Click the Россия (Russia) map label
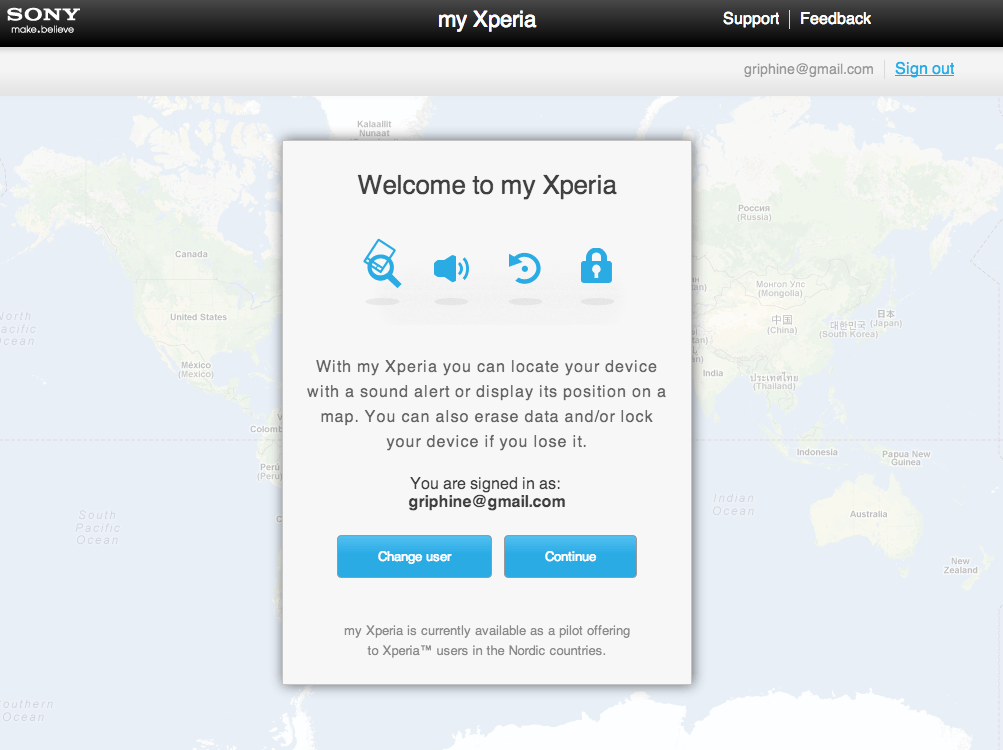The width and height of the screenshot is (1003, 750). point(754,212)
